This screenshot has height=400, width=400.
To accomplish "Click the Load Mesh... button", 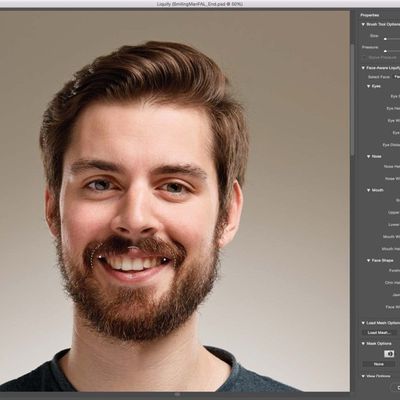I will click(379, 332).
